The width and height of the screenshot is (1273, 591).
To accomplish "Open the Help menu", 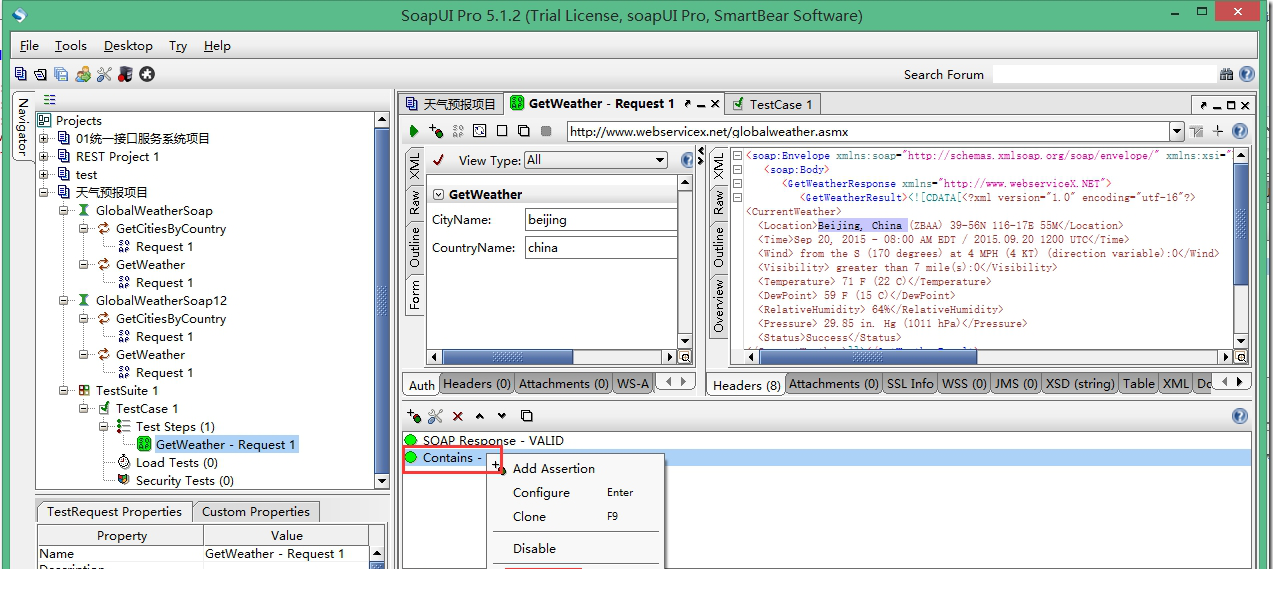I will [217, 46].
